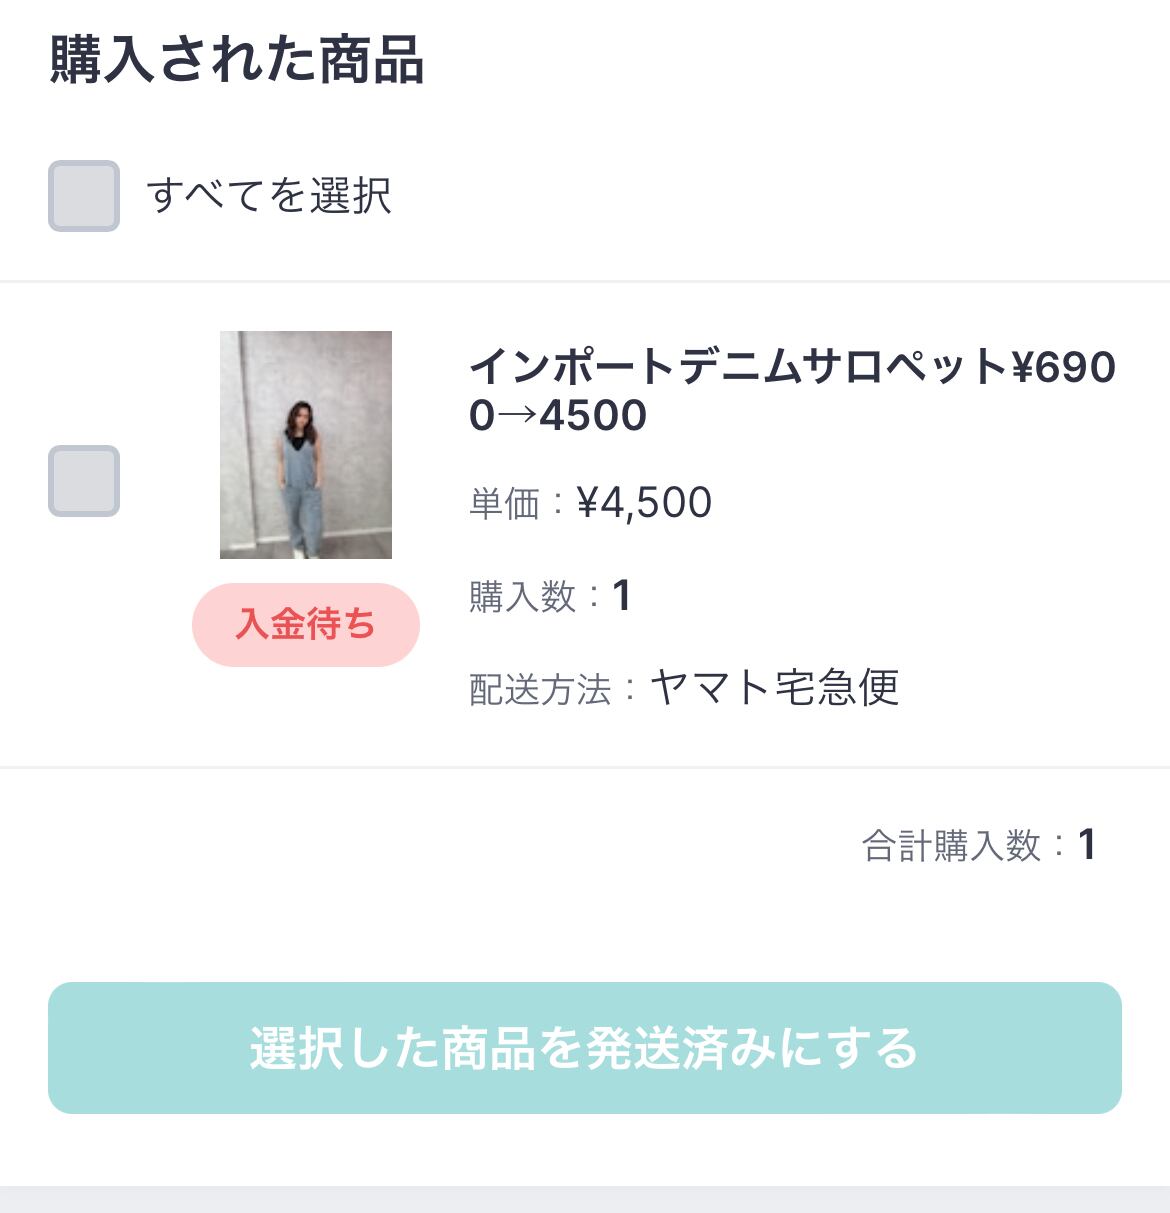Click the ¥4,500 unit price value
This screenshot has height=1213, width=1170.
645,503
